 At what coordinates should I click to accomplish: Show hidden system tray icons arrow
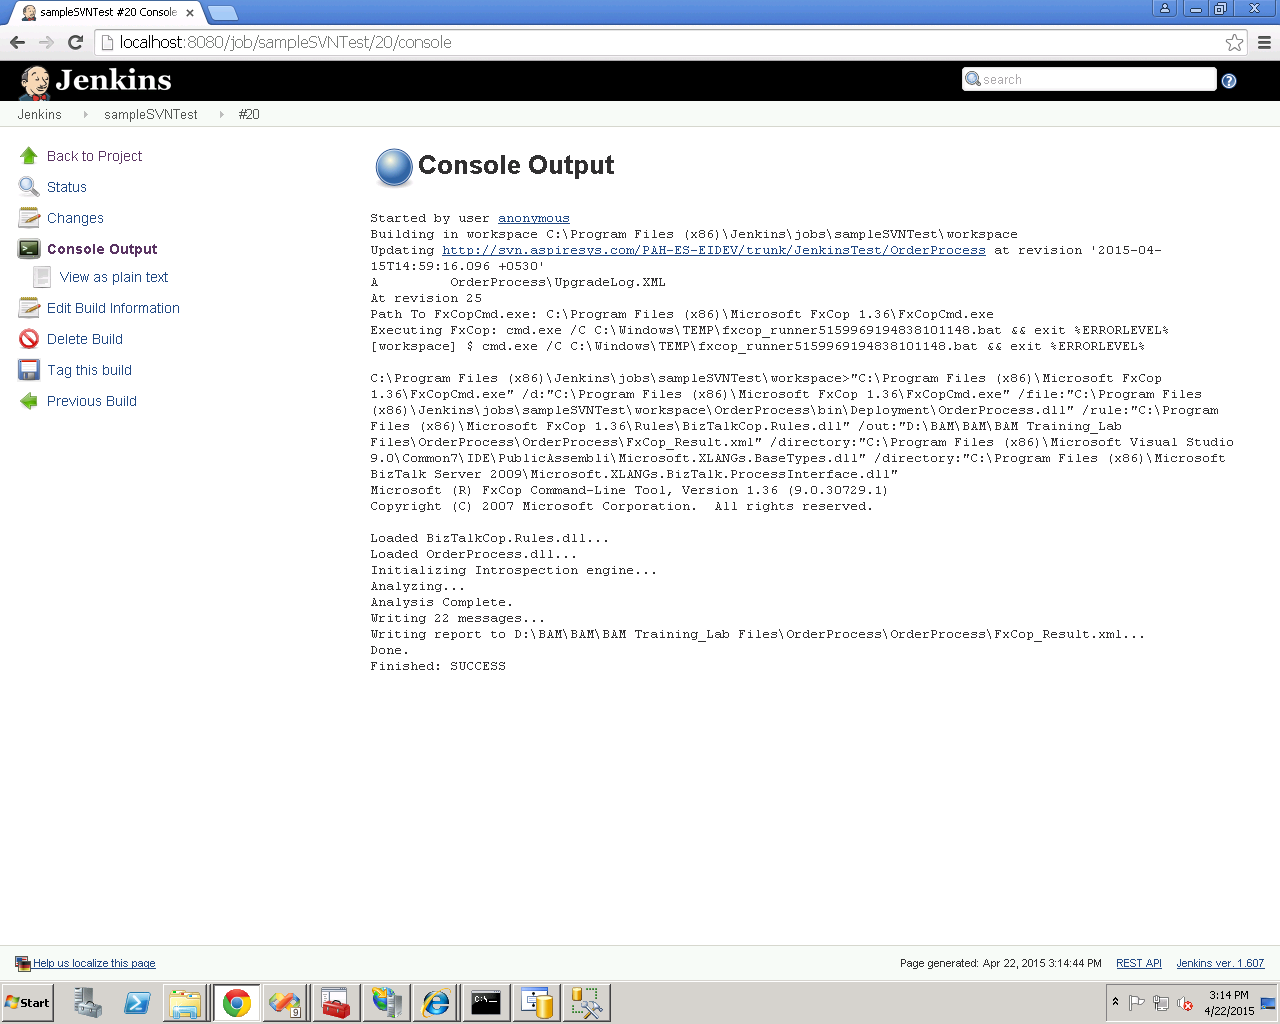click(x=1115, y=1002)
